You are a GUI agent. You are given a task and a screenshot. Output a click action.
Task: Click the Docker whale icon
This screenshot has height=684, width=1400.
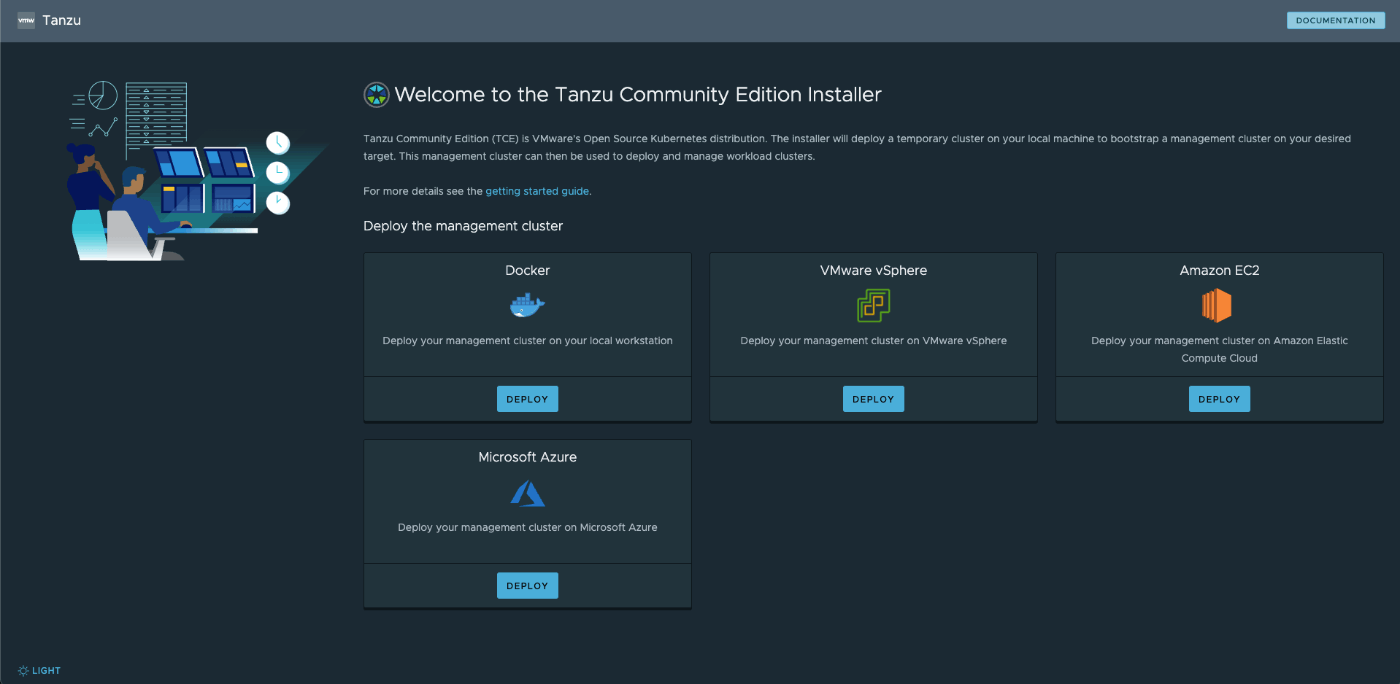pos(527,306)
